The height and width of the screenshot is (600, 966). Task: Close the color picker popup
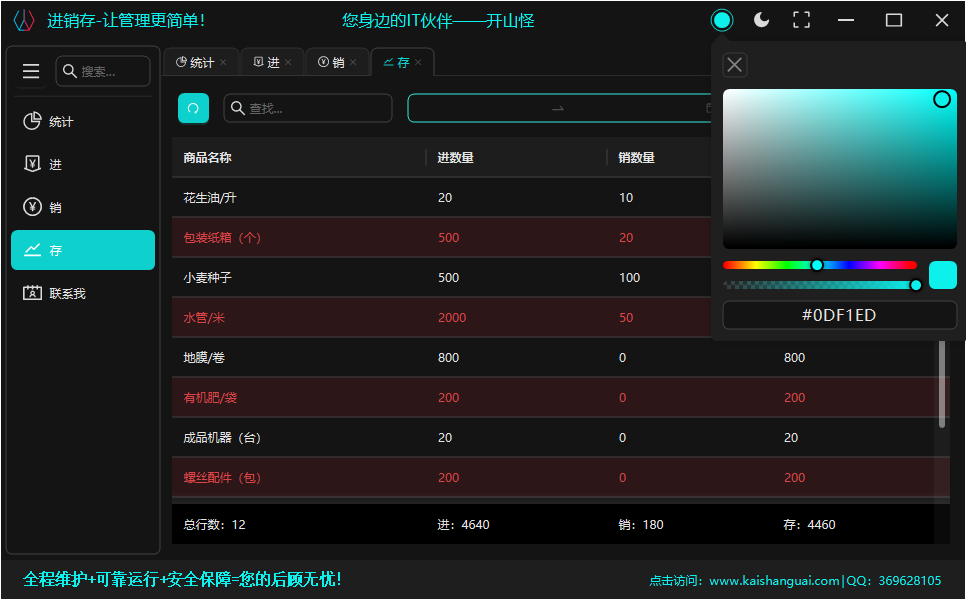(734, 65)
